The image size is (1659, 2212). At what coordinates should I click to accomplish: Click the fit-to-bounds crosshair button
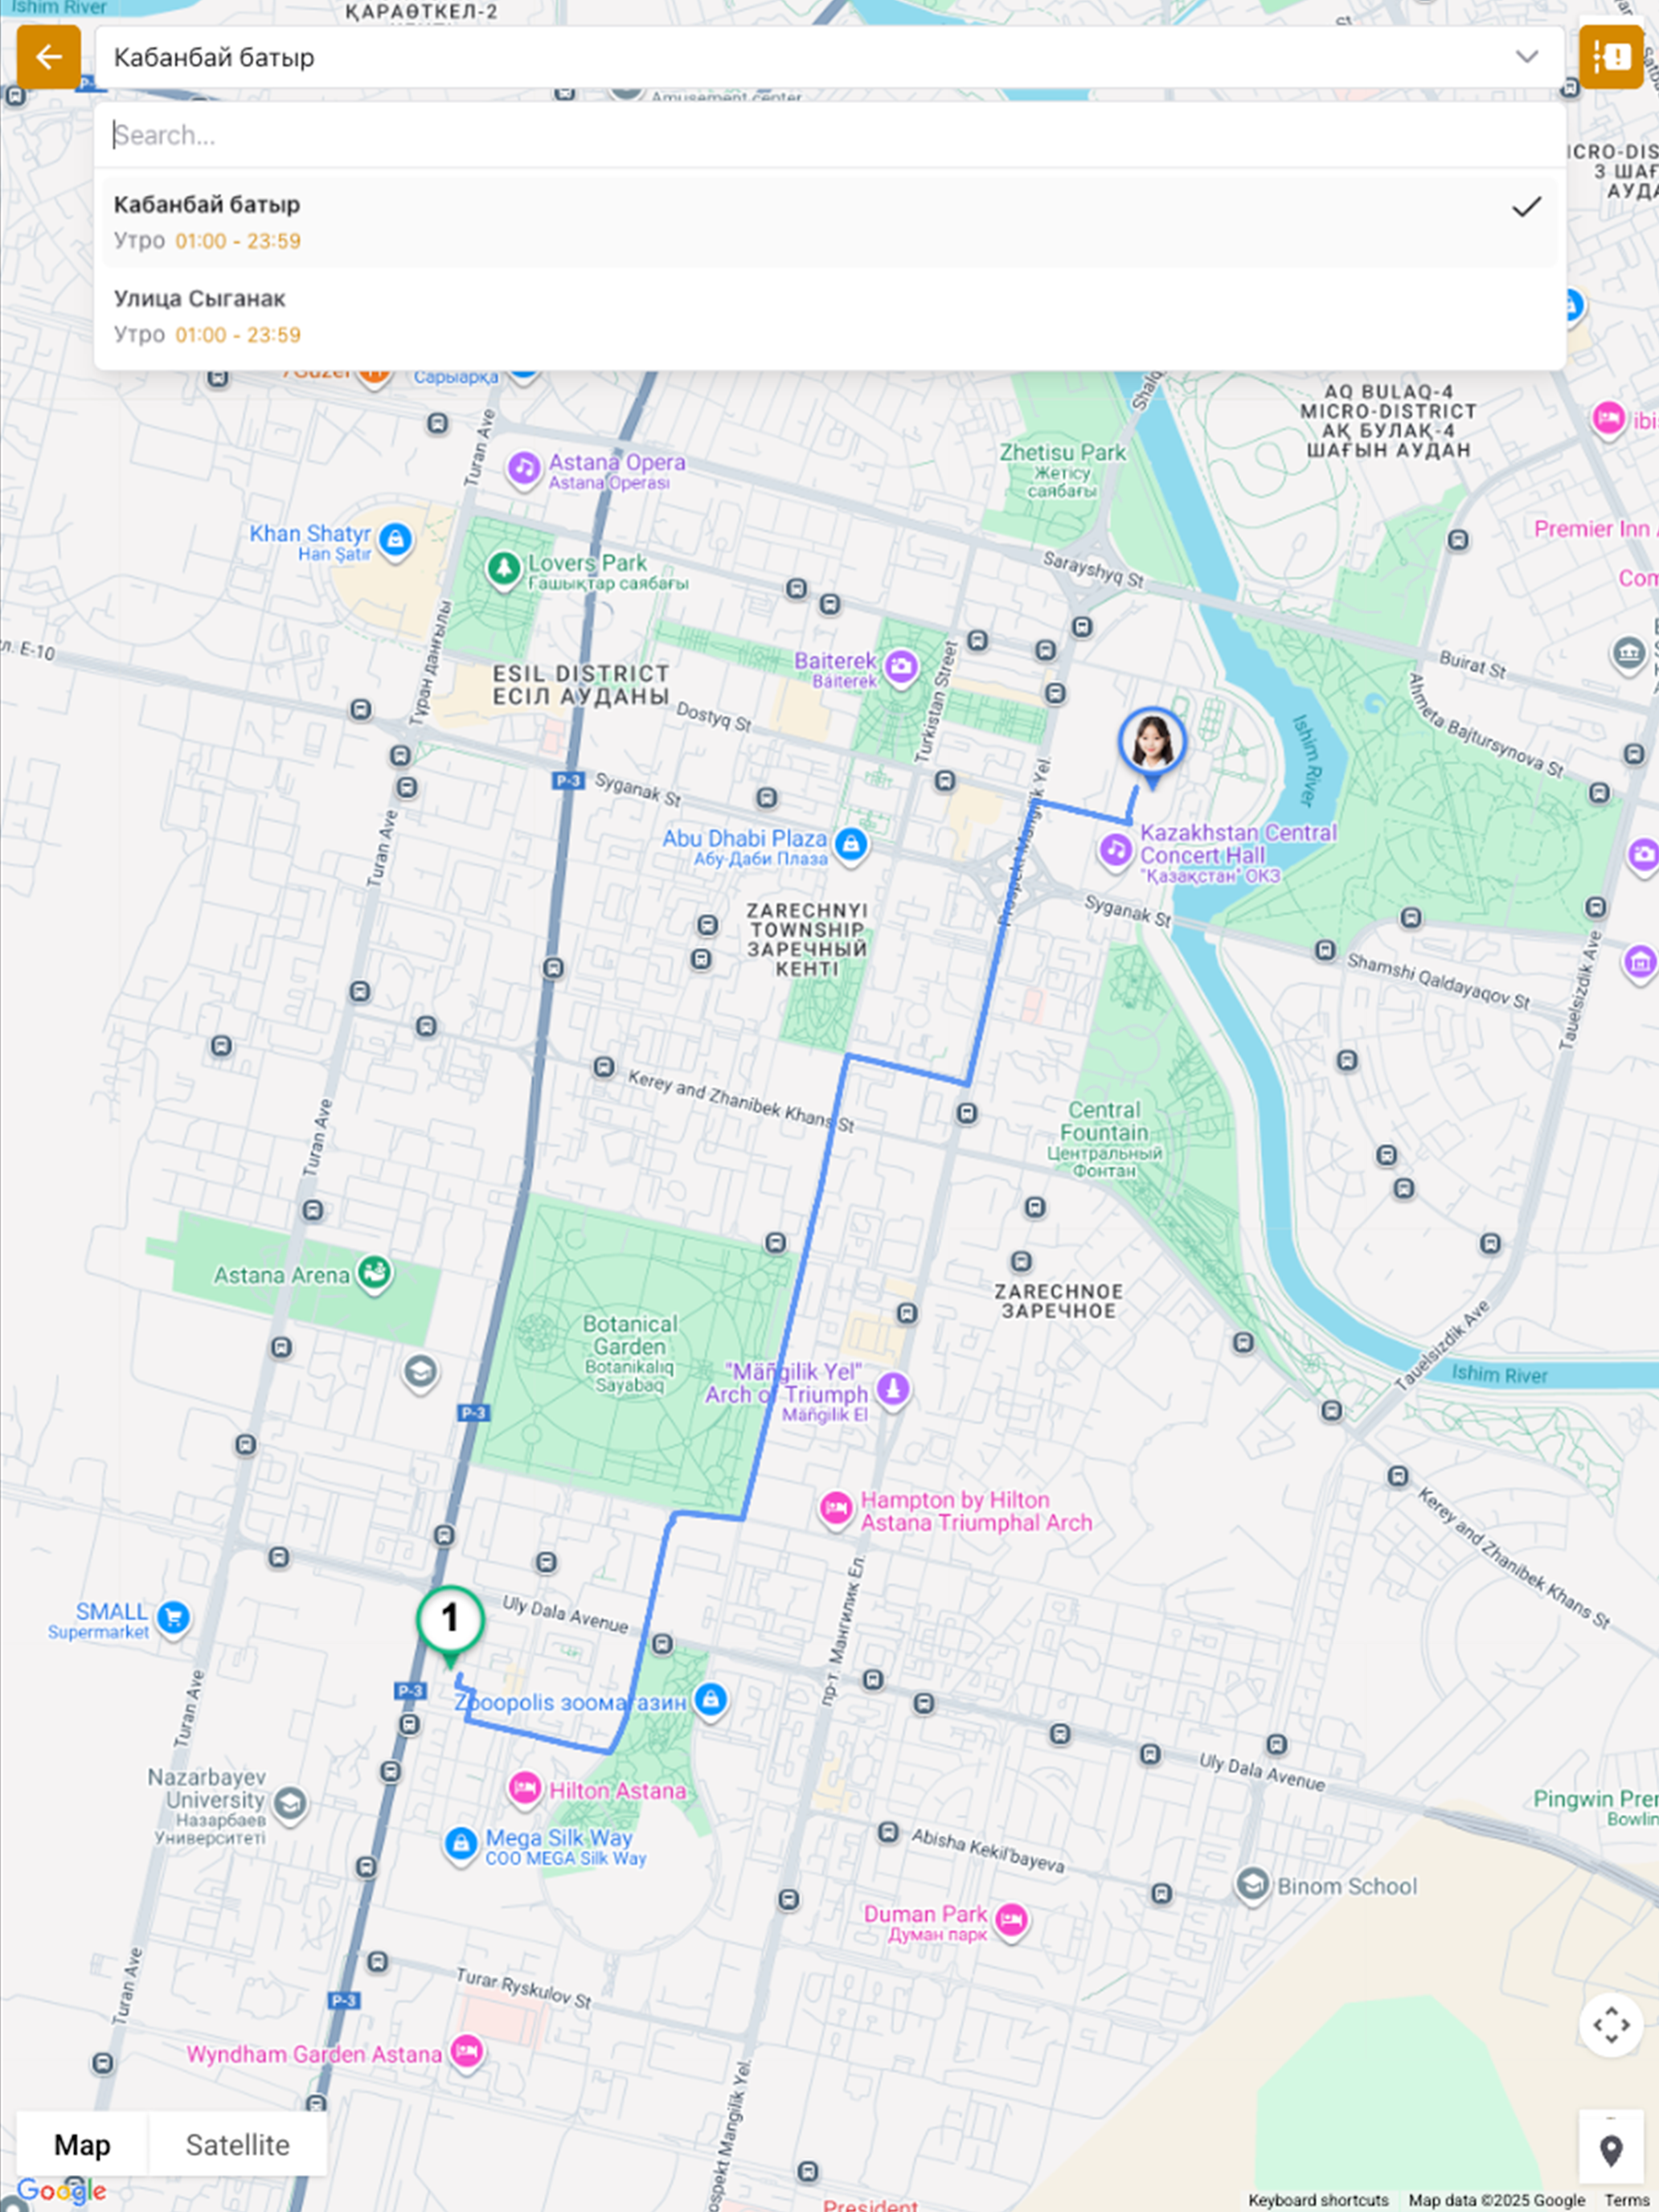pyautogui.click(x=1611, y=2025)
